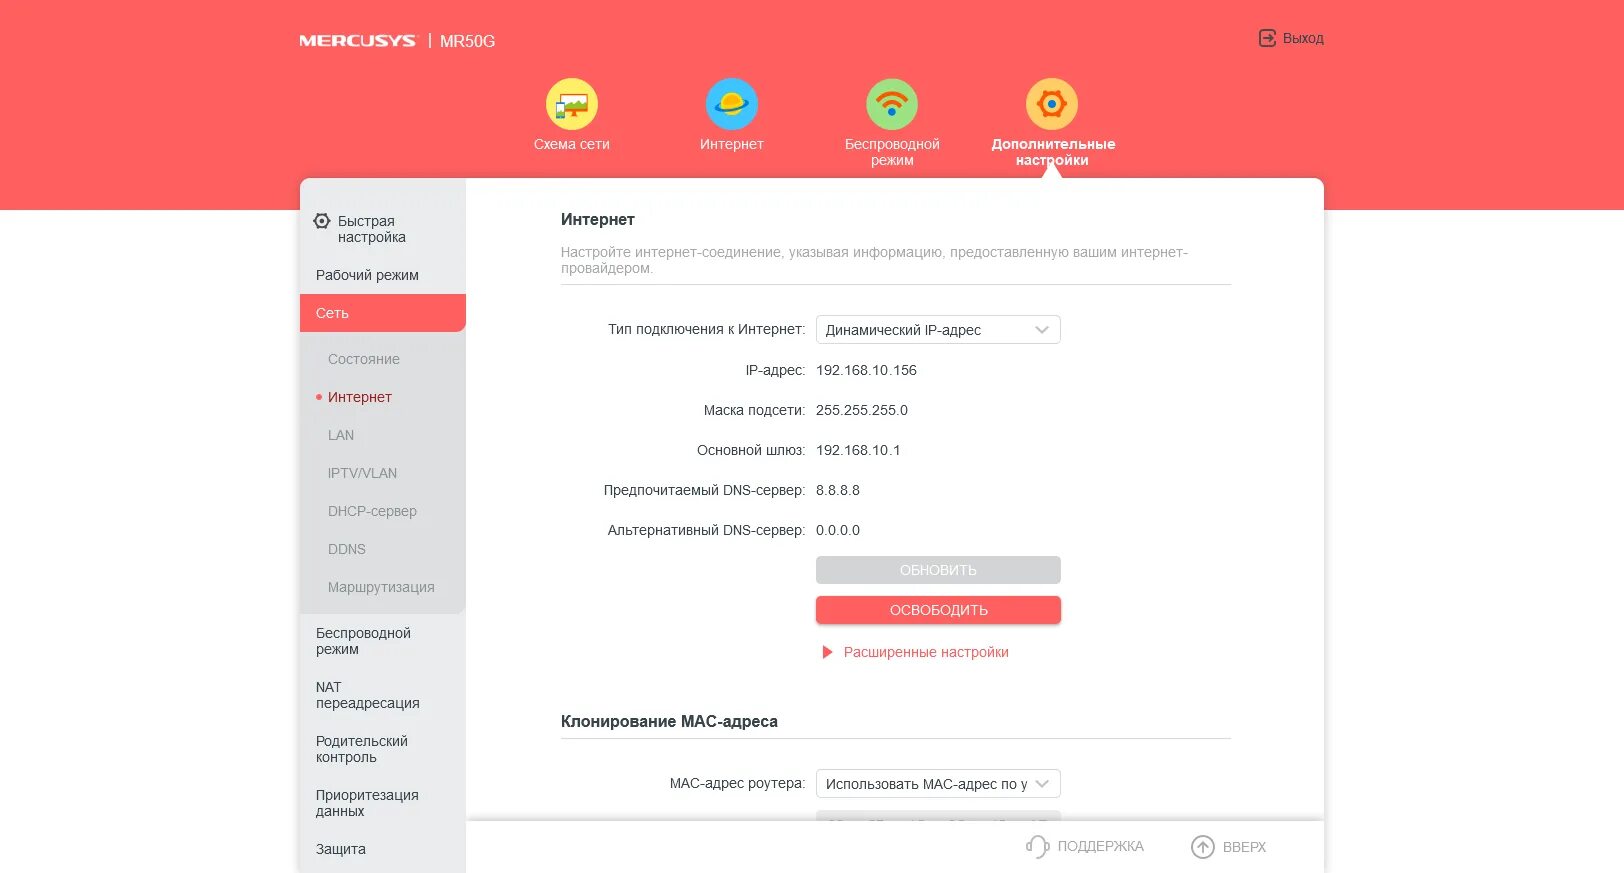
Task: Click the Расширенные настройки link text
Action: (926, 652)
